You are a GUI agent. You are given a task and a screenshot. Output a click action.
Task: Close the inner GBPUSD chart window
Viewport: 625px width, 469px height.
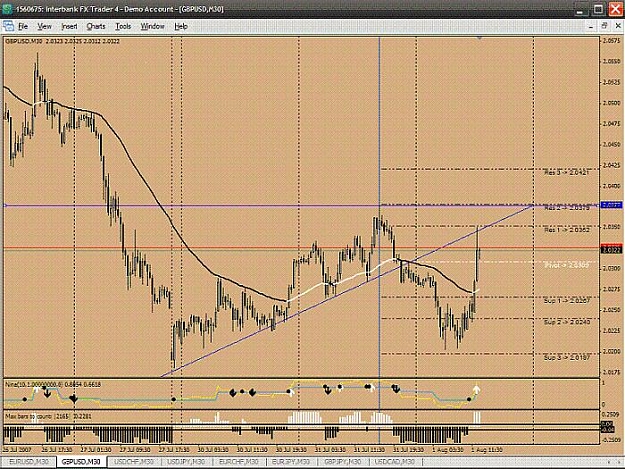point(618,26)
